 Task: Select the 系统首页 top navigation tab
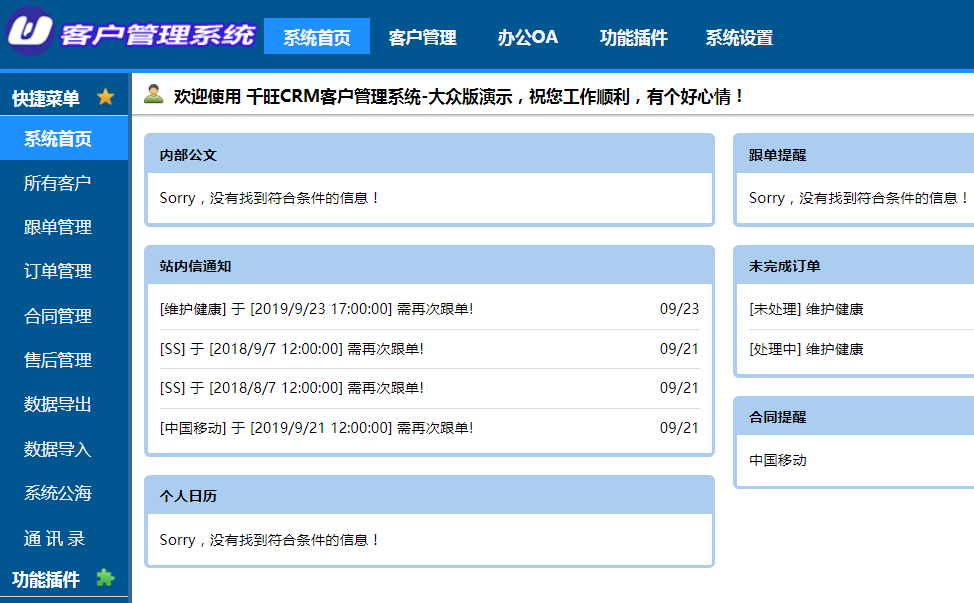(317, 38)
